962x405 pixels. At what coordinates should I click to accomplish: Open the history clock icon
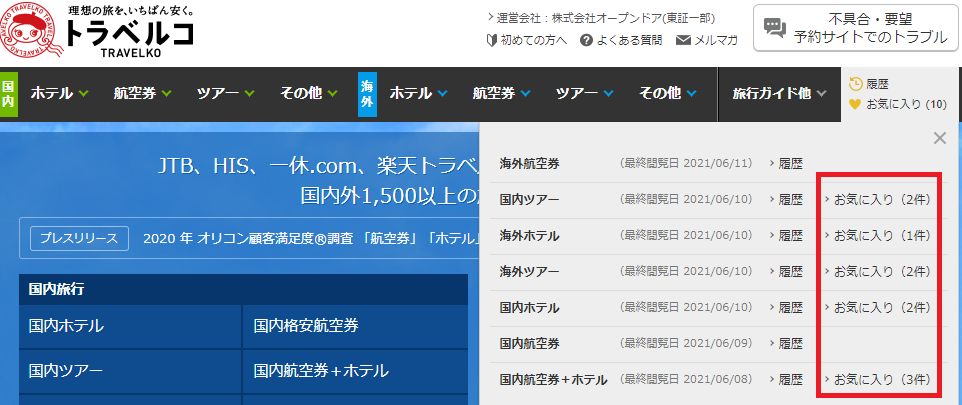click(855, 84)
